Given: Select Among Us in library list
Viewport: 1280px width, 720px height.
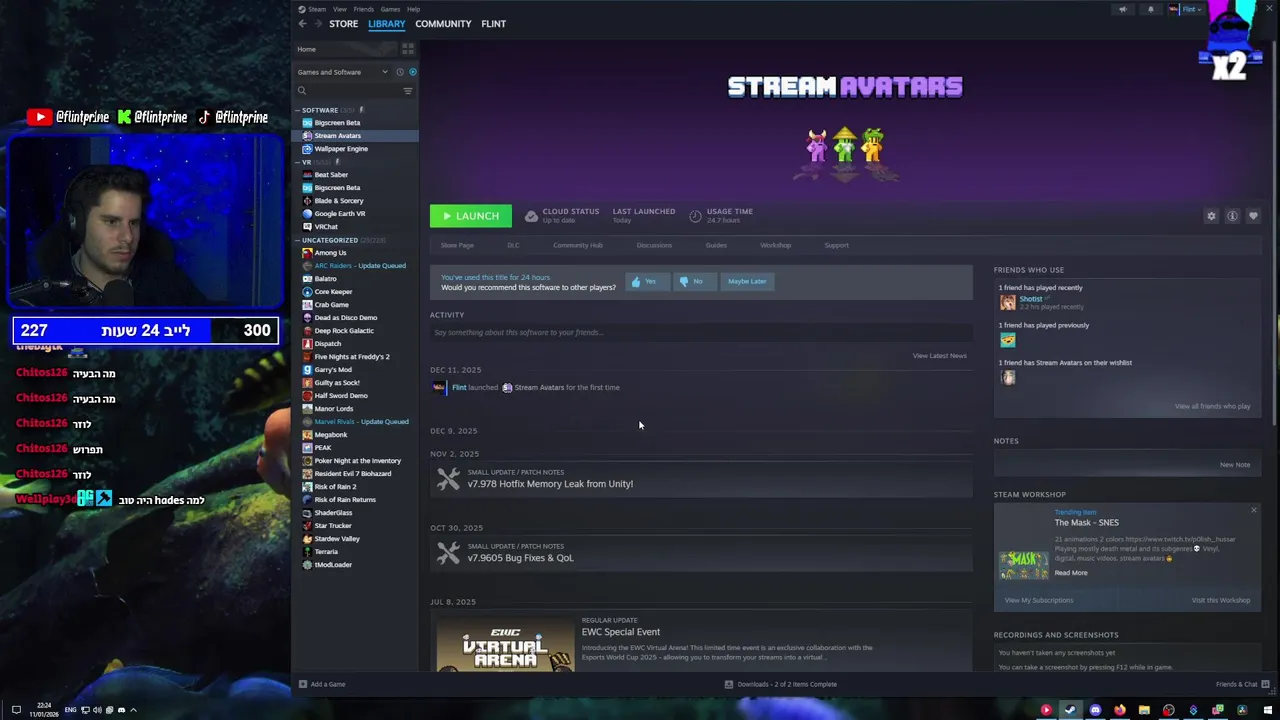Looking at the screenshot, I should point(330,253).
